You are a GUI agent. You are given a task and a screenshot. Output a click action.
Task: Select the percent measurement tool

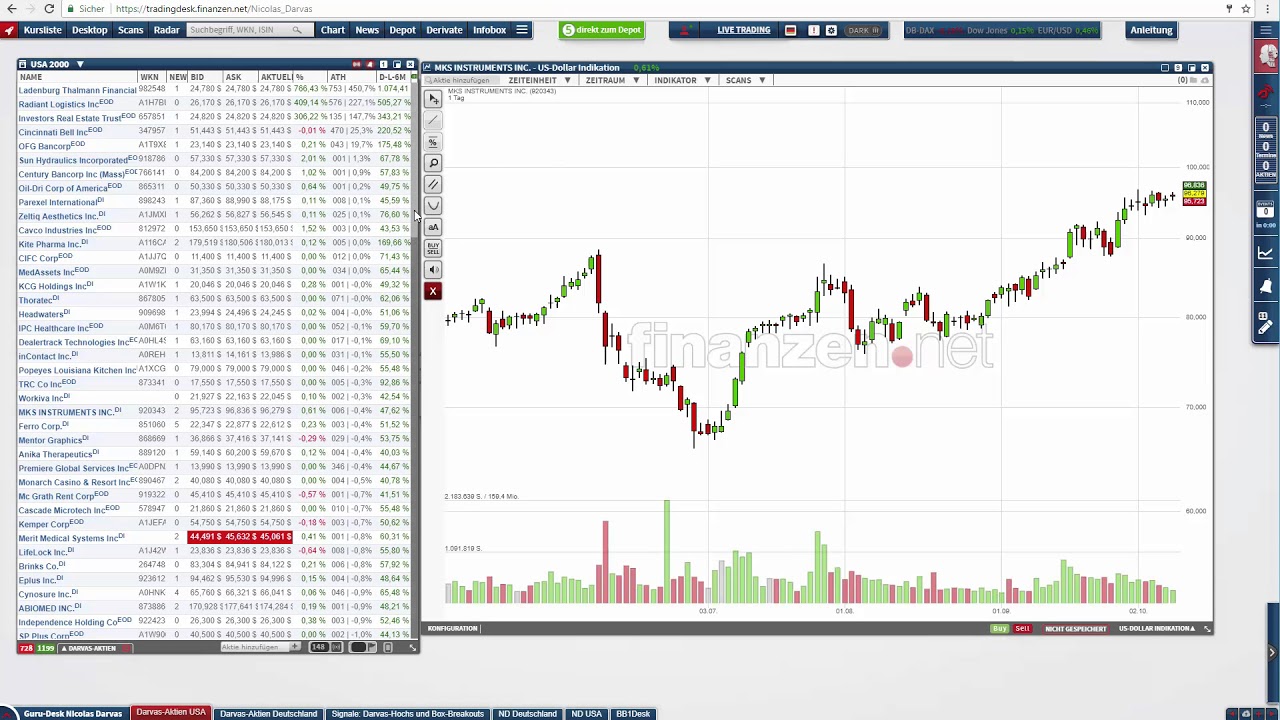[x=433, y=142]
